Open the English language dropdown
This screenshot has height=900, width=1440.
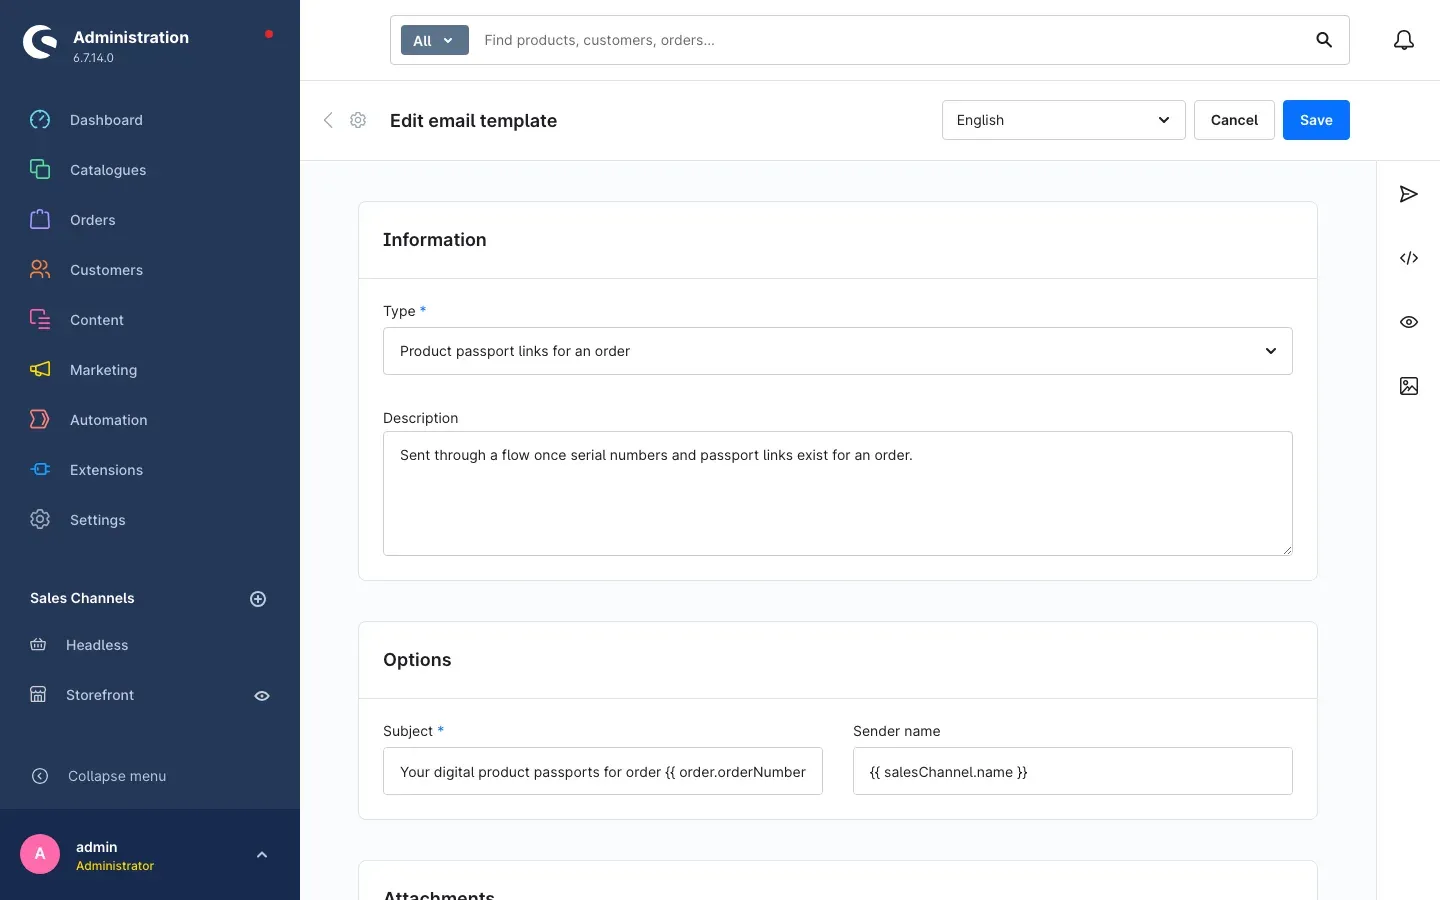pyautogui.click(x=1064, y=120)
